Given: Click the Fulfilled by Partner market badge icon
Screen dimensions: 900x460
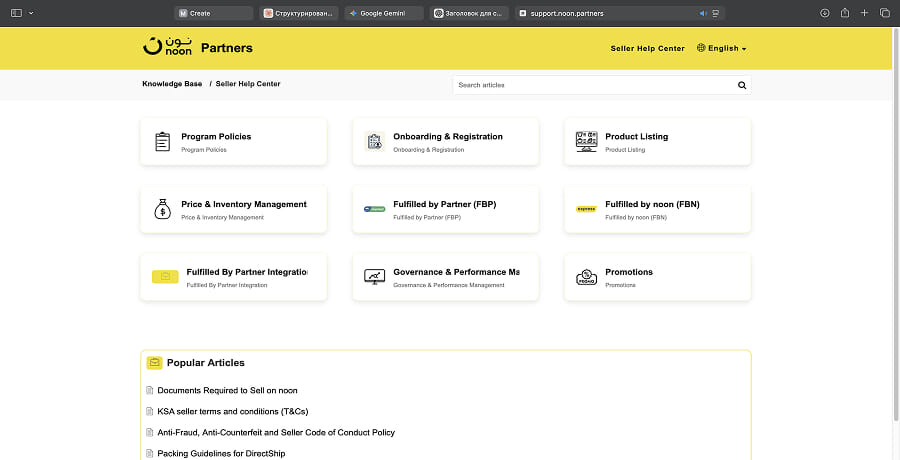Looking at the screenshot, I should click(374, 209).
